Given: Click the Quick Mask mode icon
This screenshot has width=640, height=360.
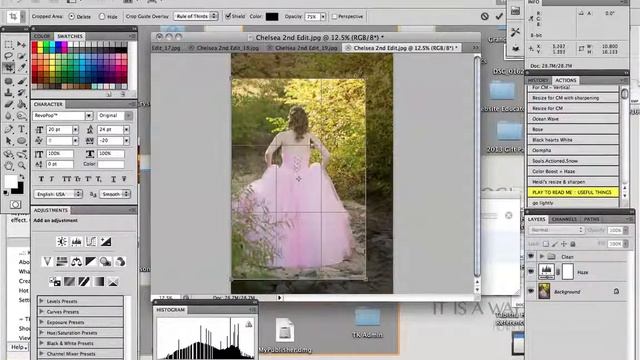Looking at the screenshot, I should point(16,204).
